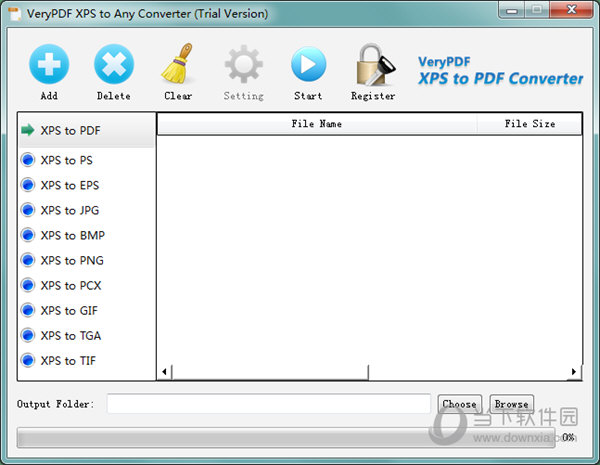This screenshot has width=600, height=465.
Task: Click the File Size column header
Action: (x=530, y=124)
